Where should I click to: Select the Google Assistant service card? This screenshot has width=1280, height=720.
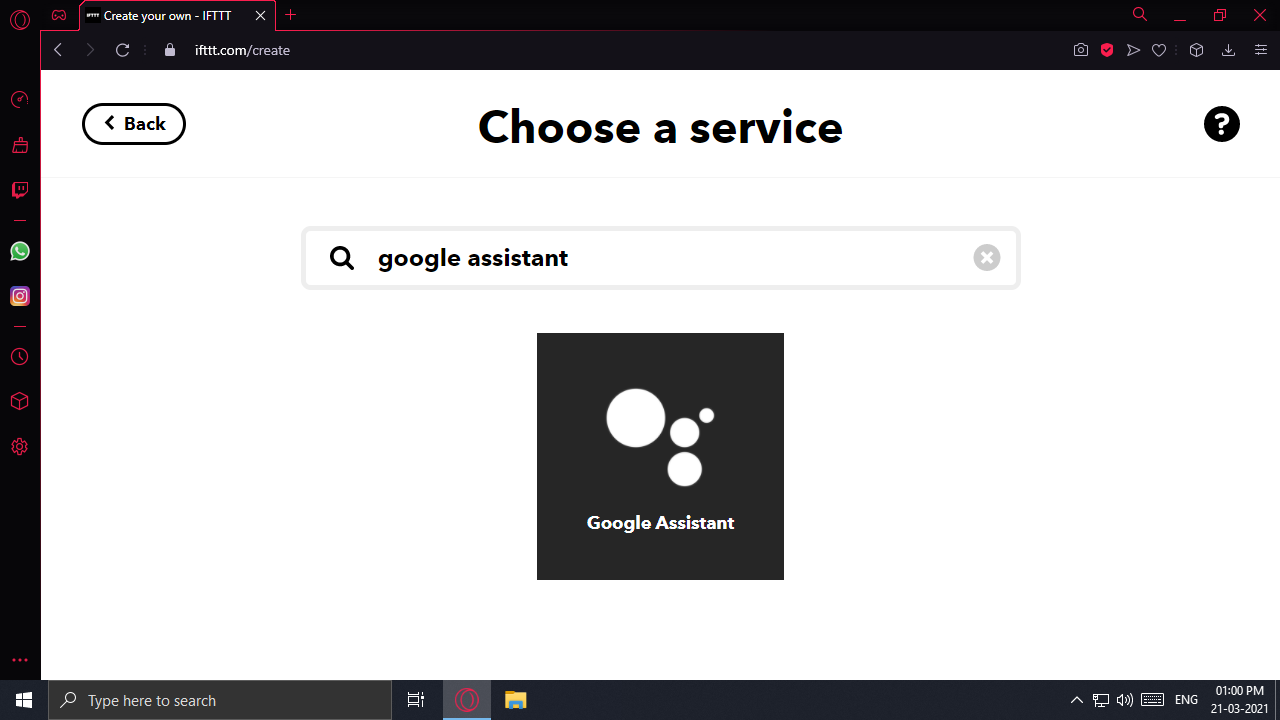(x=660, y=456)
